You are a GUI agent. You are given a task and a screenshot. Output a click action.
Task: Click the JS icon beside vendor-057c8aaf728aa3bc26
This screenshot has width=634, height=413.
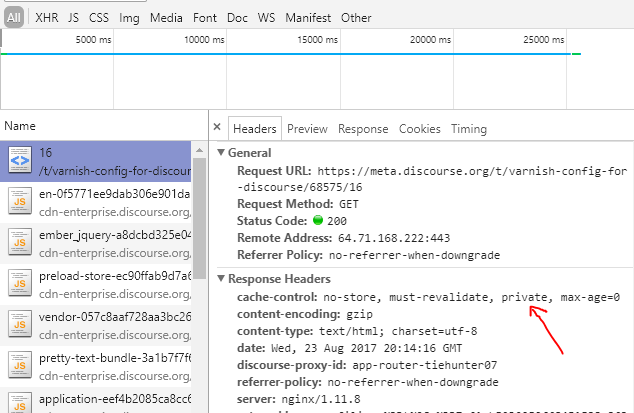coord(19,320)
